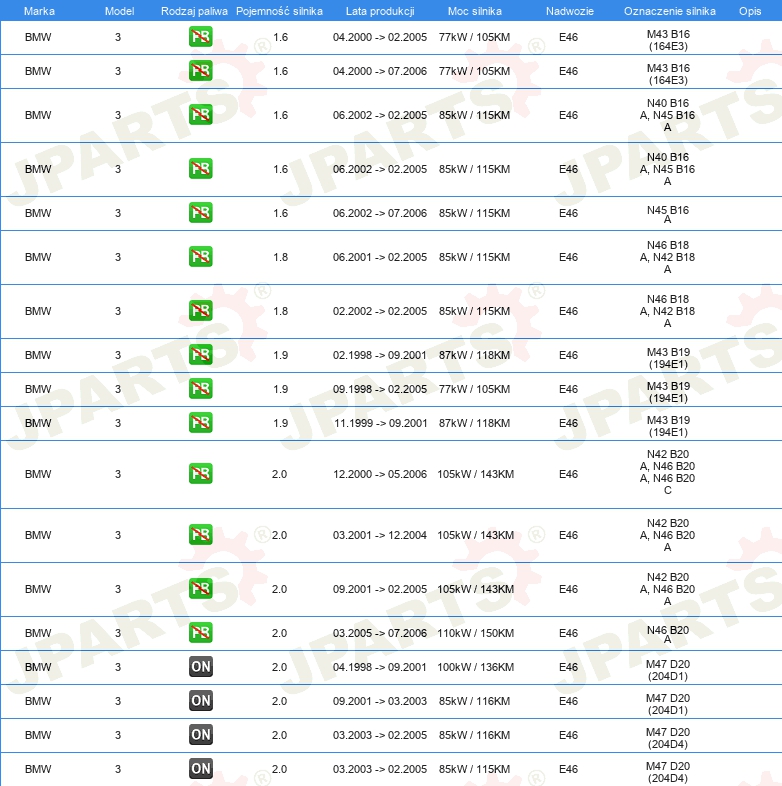The width and height of the screenshot is (782, 786).
Task: Click the PB fuel icon for the 110kW / 150KM row
Action: (x=201, y=633)
